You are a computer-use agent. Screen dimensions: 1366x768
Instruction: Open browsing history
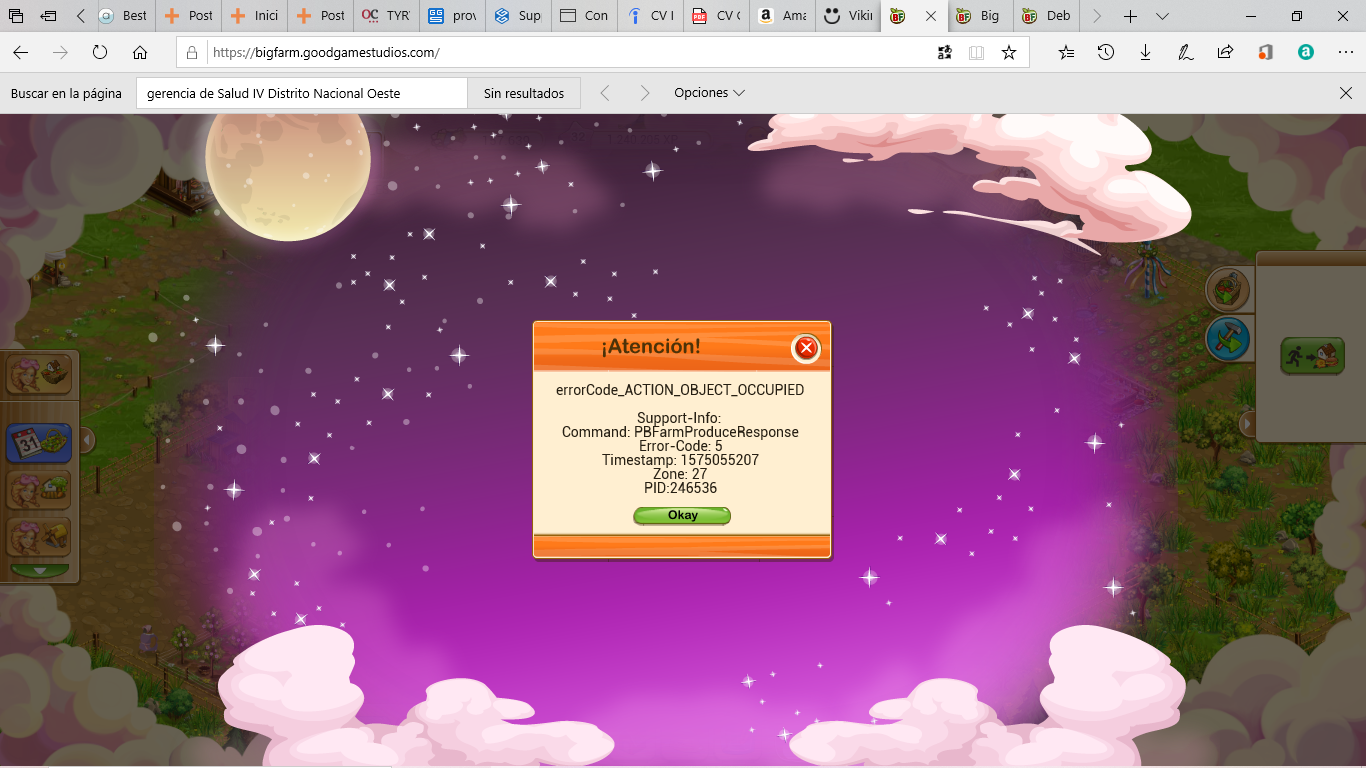click(1106, 52)
